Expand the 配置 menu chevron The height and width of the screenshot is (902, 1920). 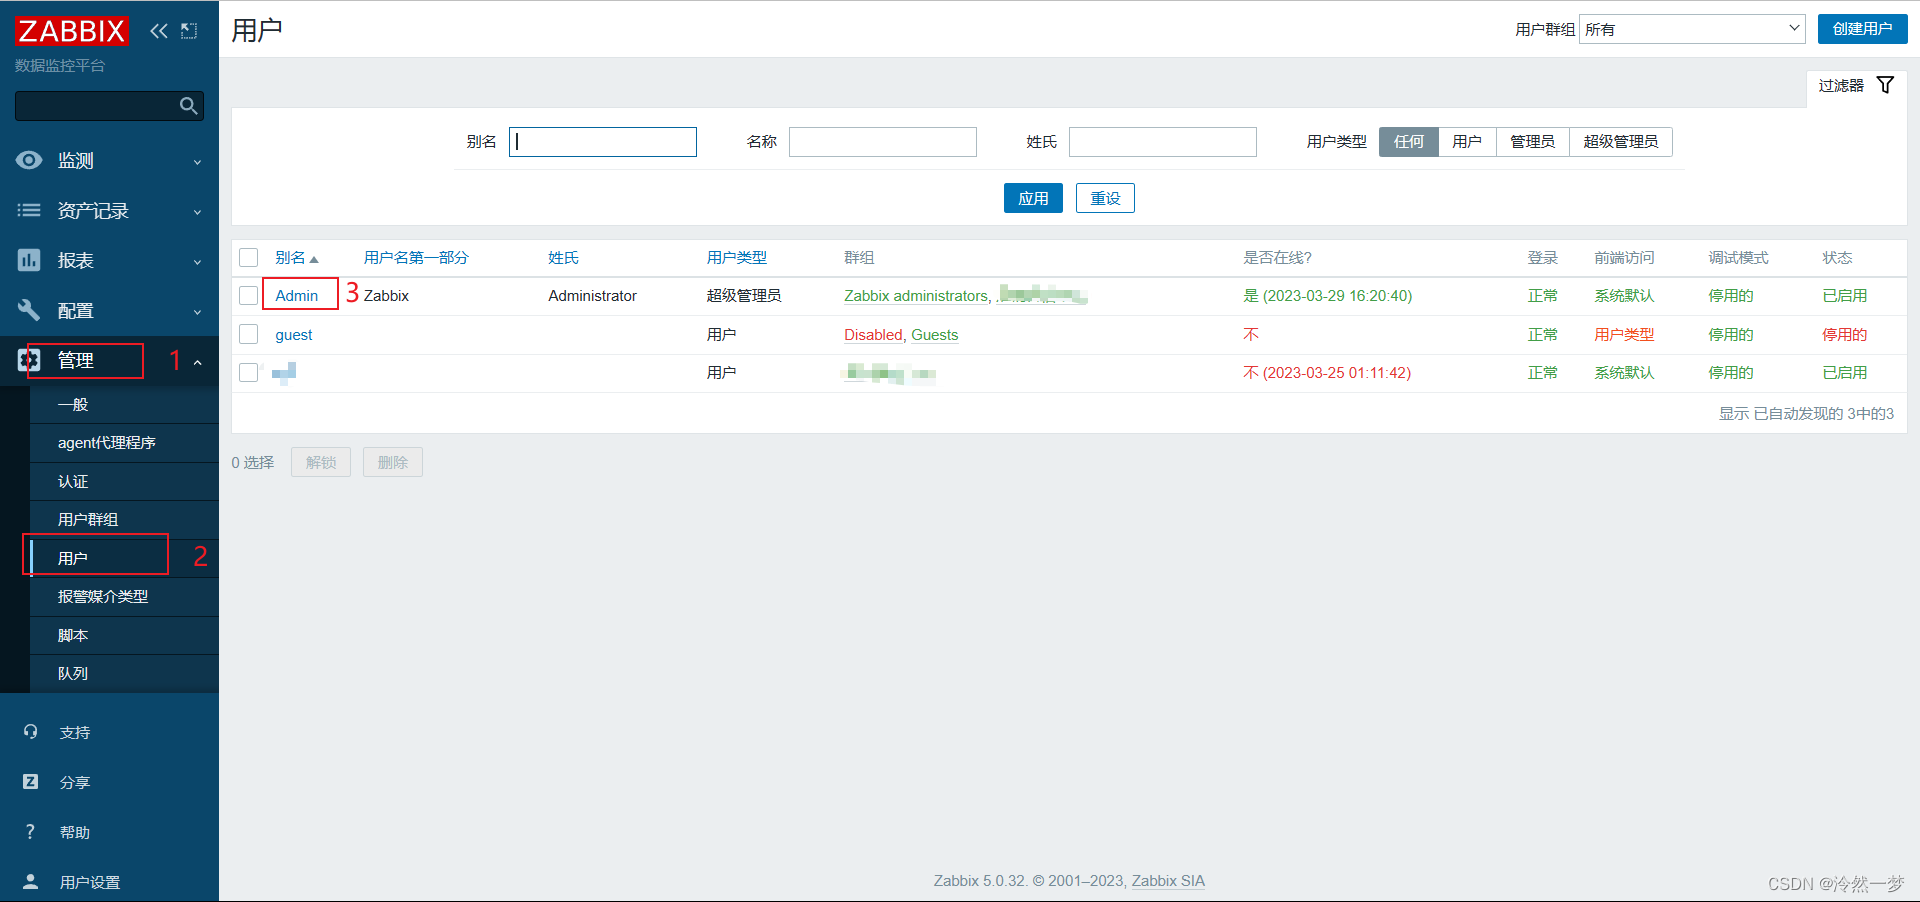pos(197,312)
